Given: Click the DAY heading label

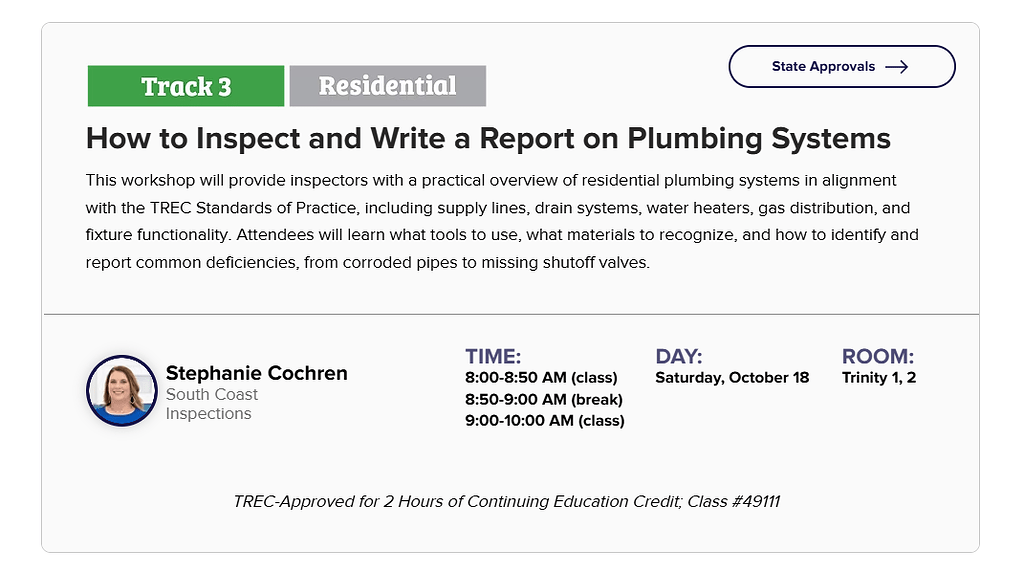Looking at the screenshot, I should point(679,356).
